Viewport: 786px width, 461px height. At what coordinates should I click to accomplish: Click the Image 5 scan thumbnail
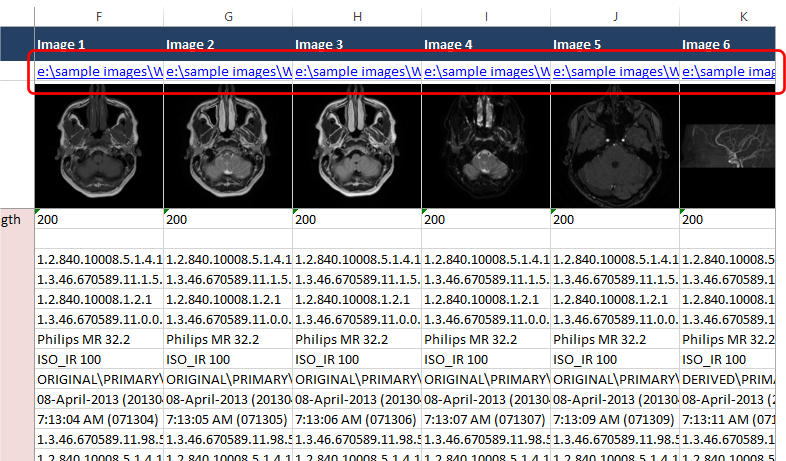click(615, 150)
